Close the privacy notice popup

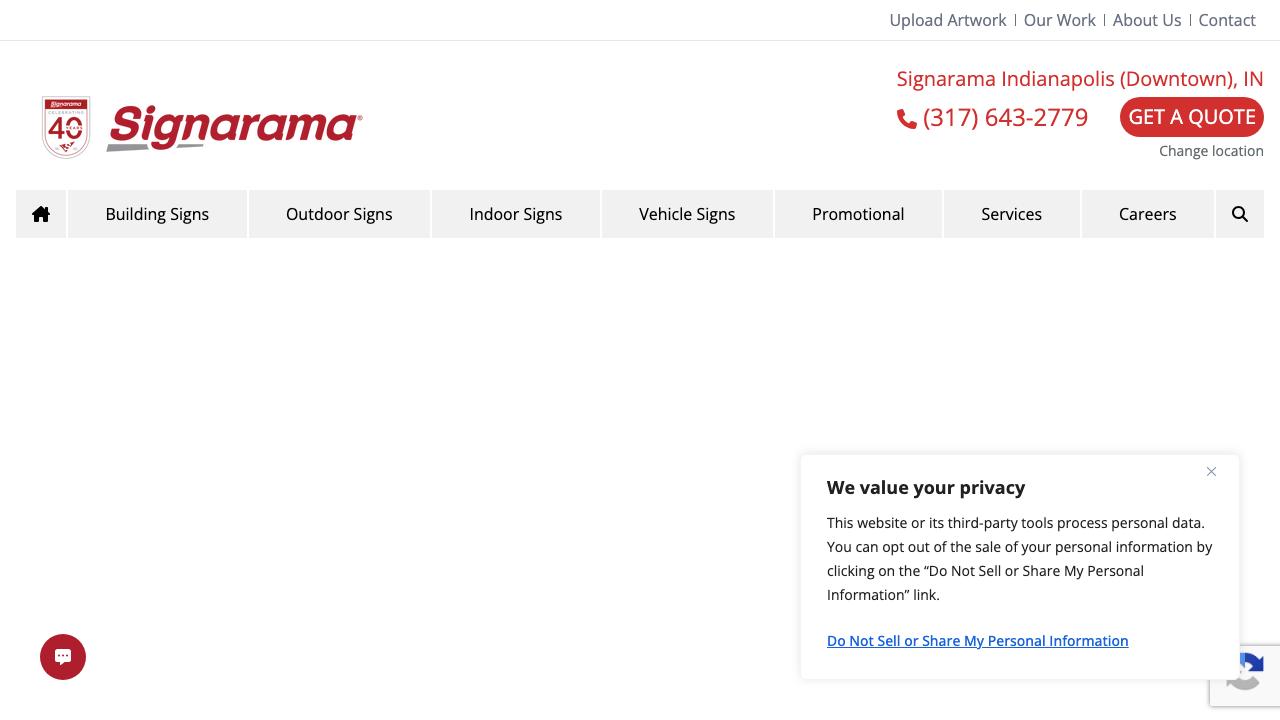pos(1211,472)
